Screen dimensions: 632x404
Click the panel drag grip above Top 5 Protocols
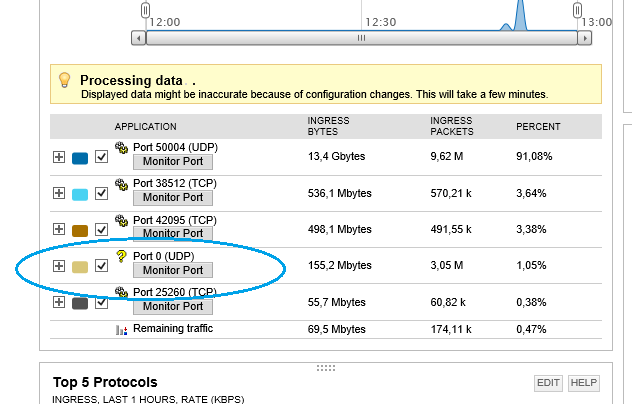tap(326, 368)
